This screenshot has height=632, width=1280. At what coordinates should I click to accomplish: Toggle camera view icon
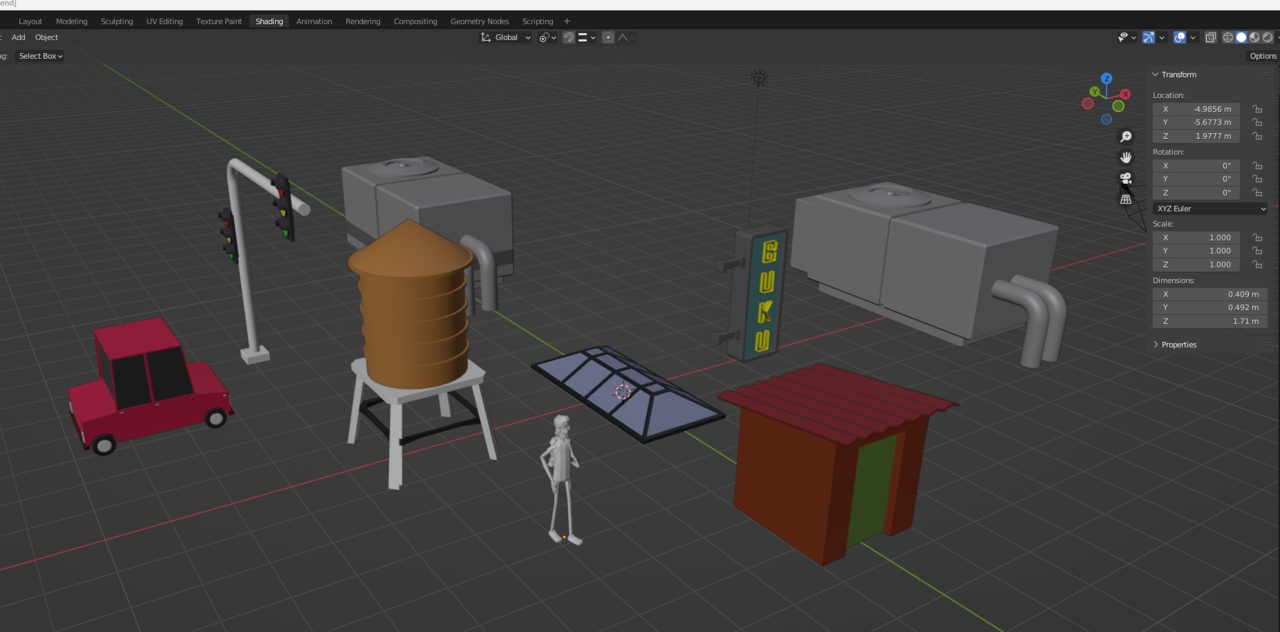[1126, 178]
